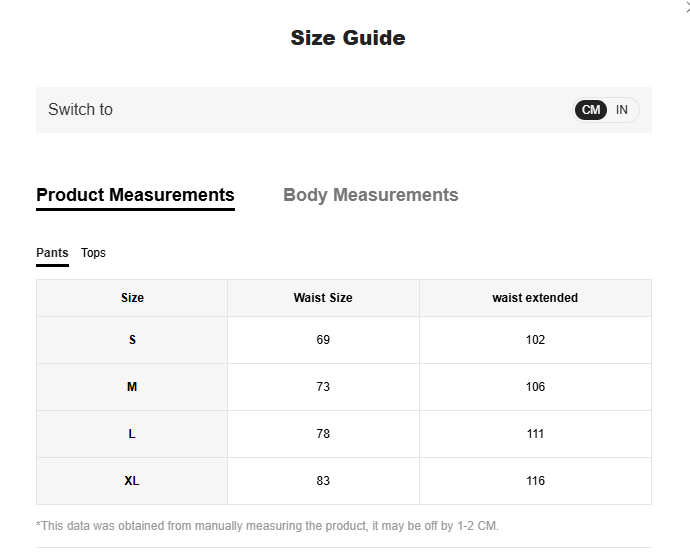
Task: Open the Body Measurements tab
Action: coord(370,195)
